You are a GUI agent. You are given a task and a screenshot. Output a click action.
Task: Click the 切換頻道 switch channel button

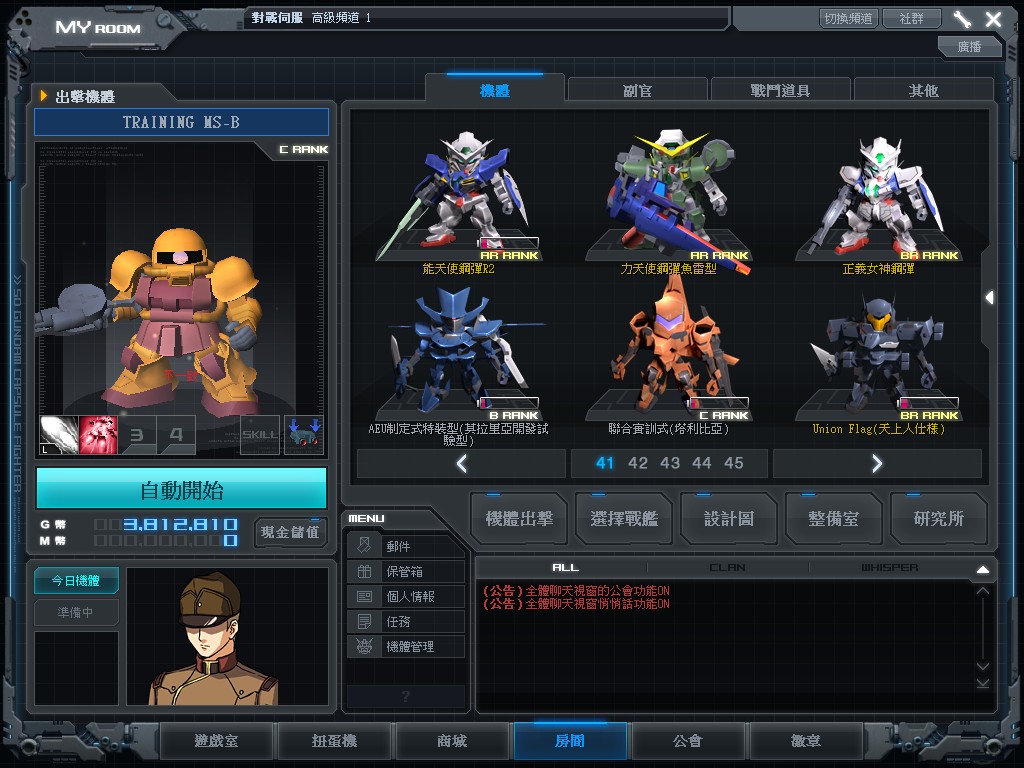(848, 18)
